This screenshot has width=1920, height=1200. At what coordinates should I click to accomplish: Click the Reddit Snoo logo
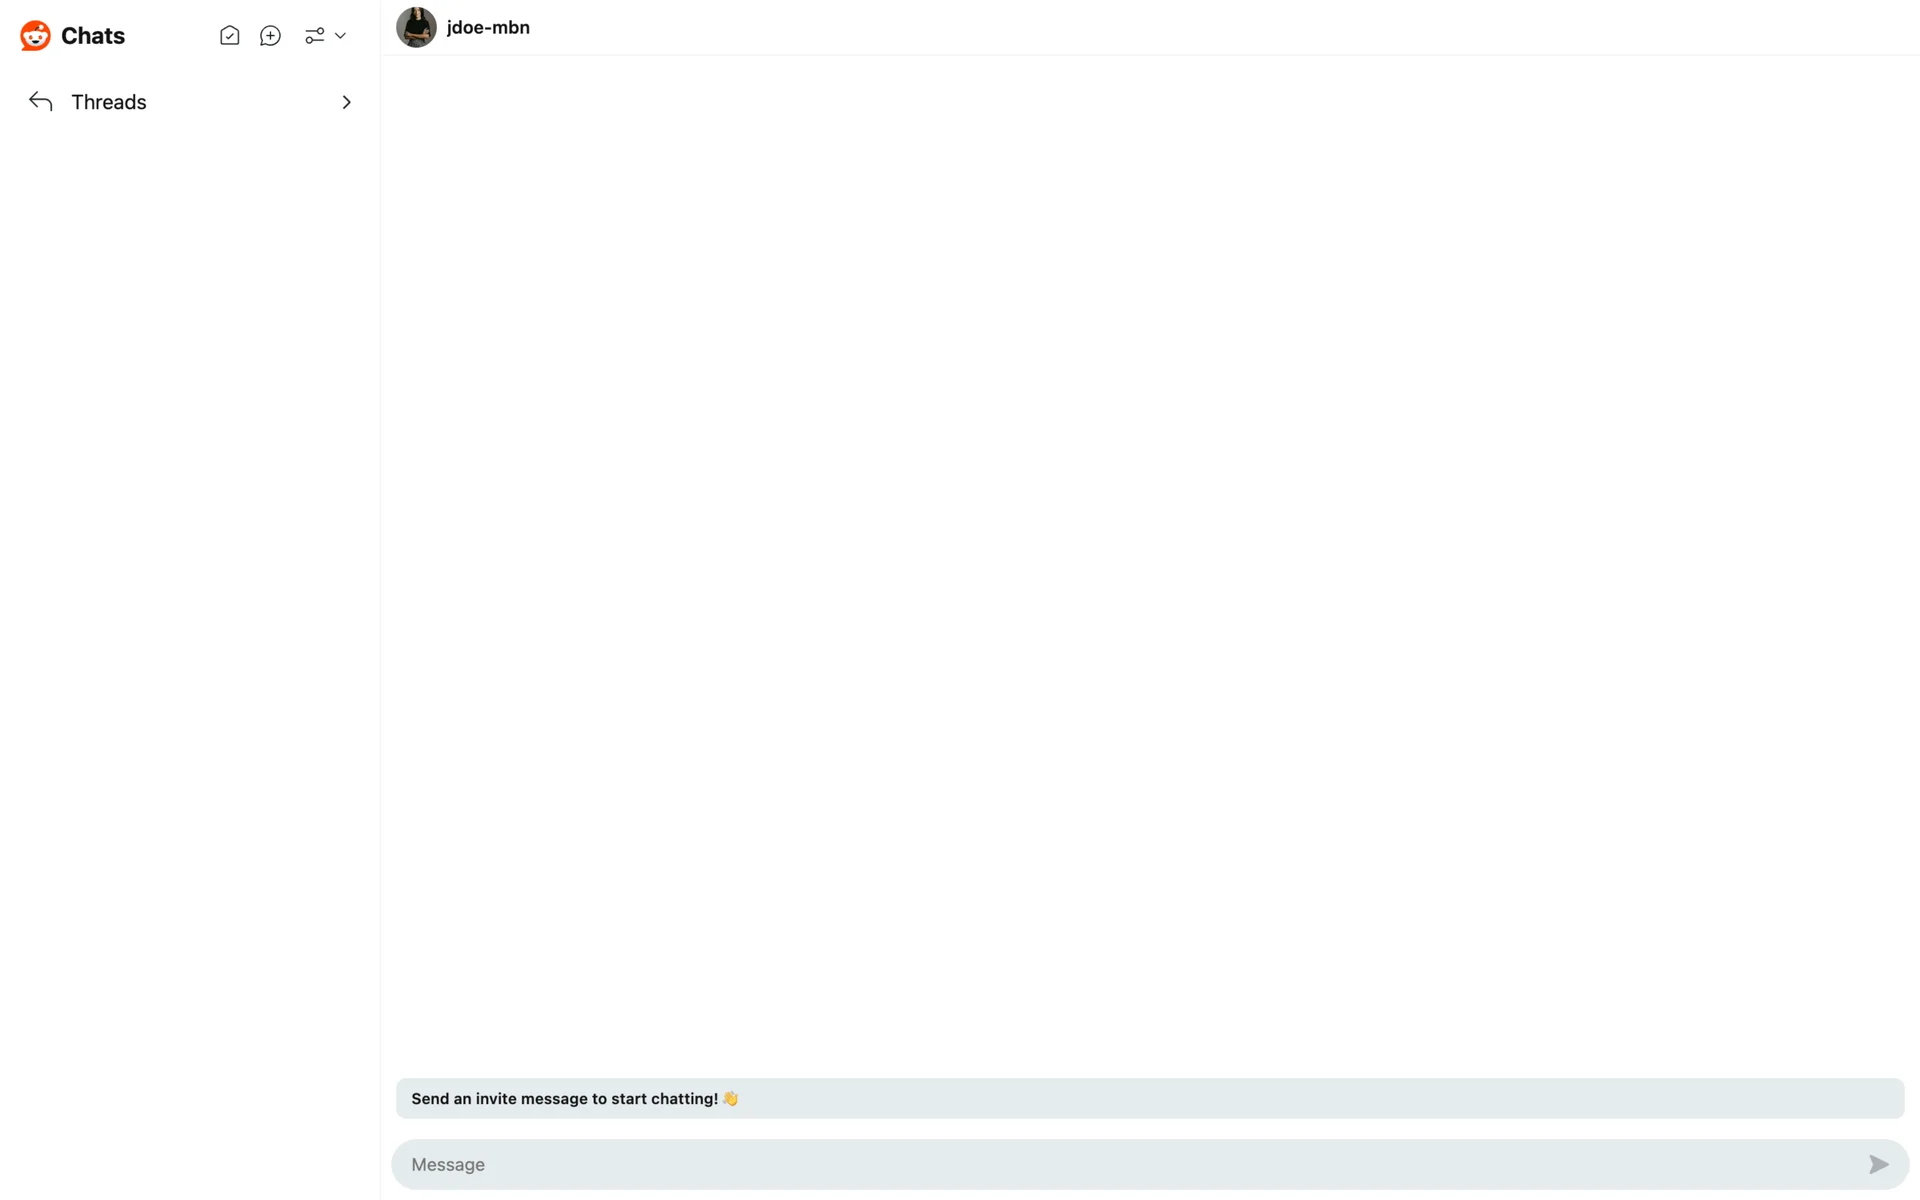36,36
